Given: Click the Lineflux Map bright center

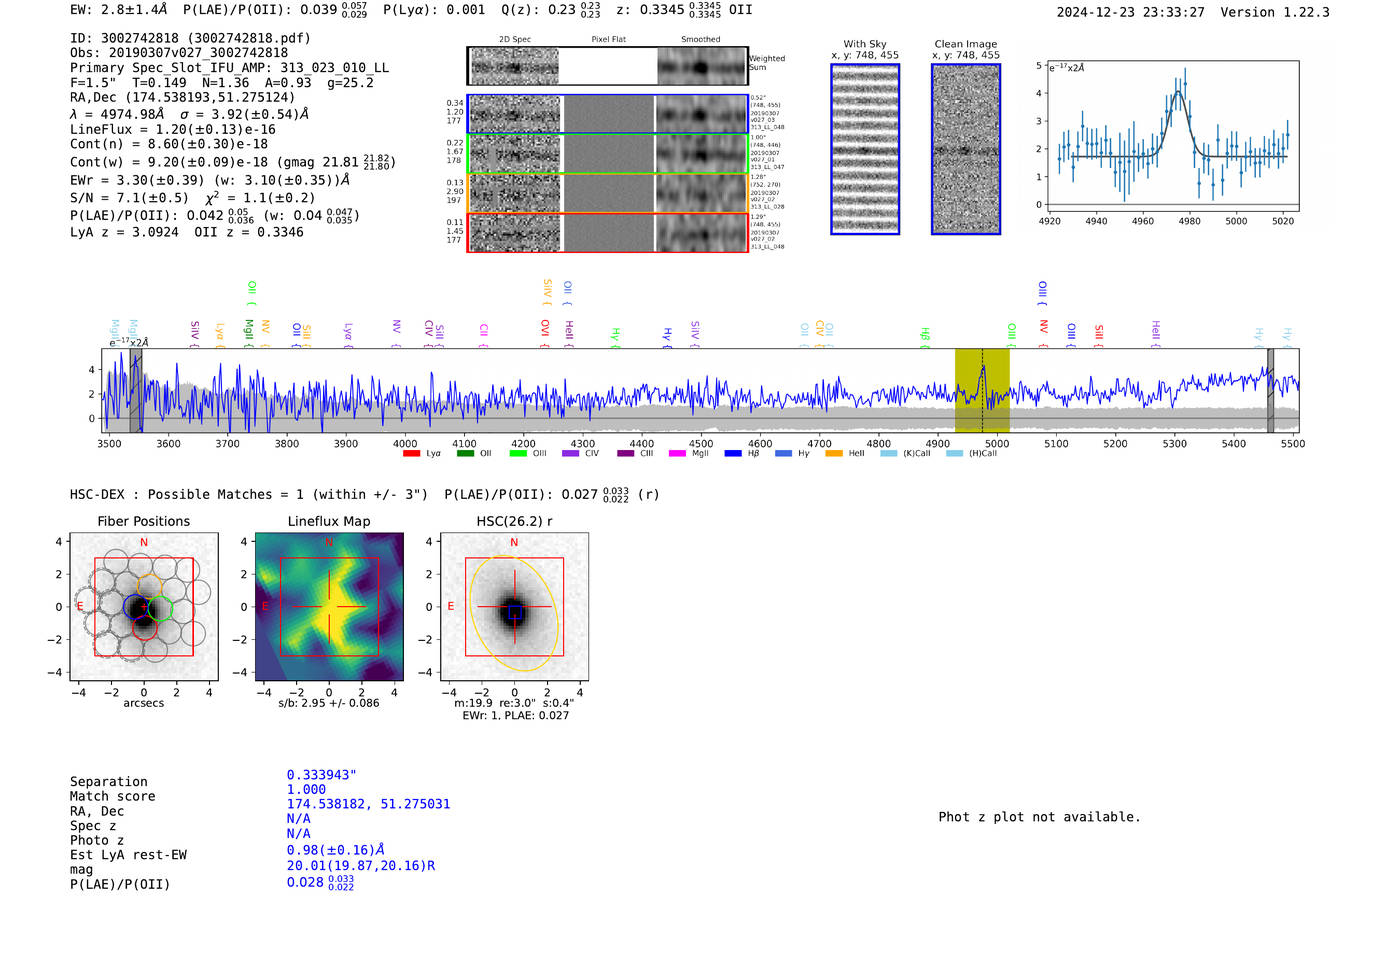Looking at the screenshot, I should point(330,607).
